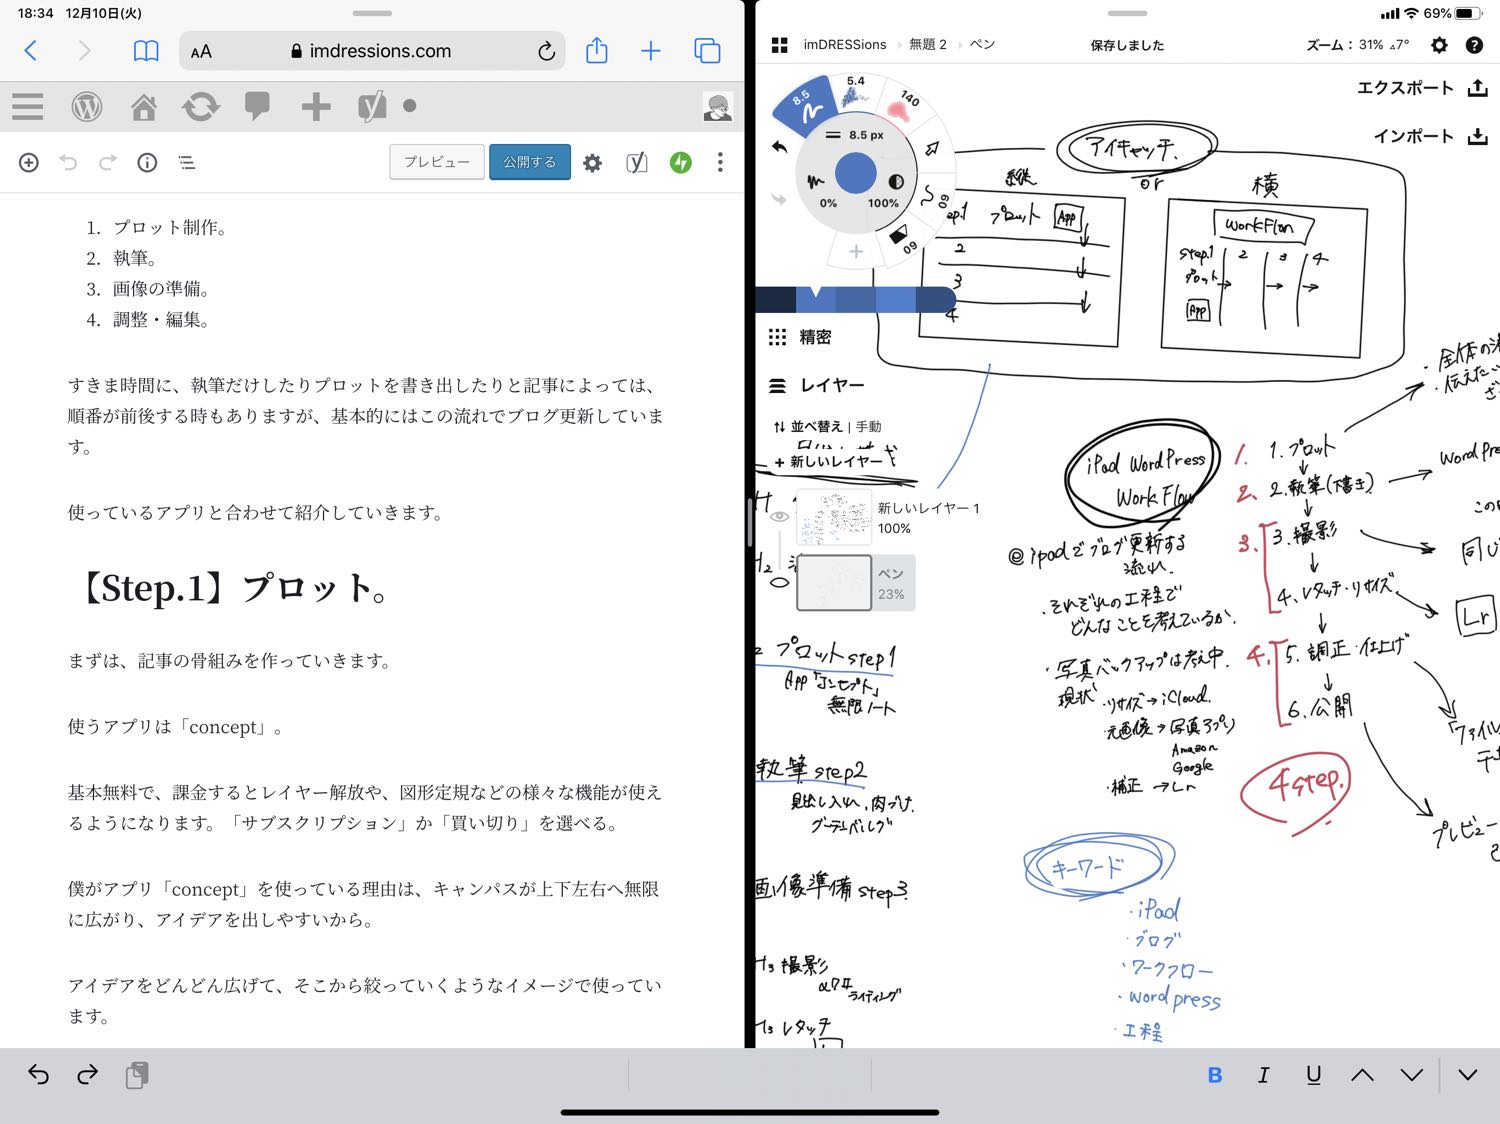Open a new Safari tab with plus
This screenshot has height=1124, width=1500.
pos(651,51)
